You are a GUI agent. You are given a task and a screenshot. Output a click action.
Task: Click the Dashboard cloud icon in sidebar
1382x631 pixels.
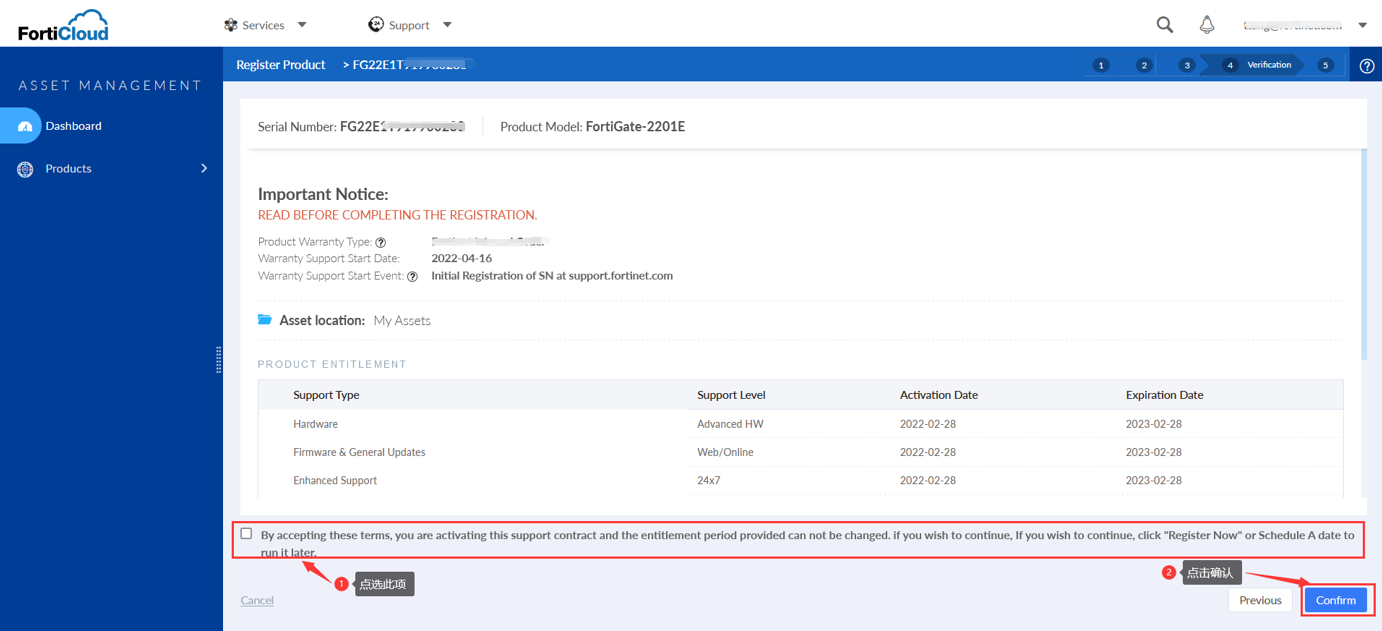coord(25,126)
